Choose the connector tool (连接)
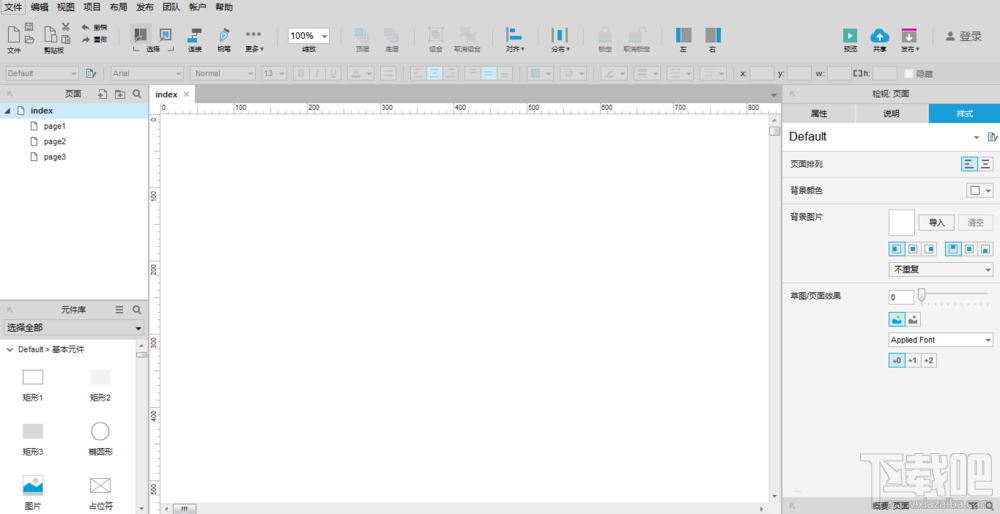The width and height of the screenshot is (1000, 514). pos(195,35)
